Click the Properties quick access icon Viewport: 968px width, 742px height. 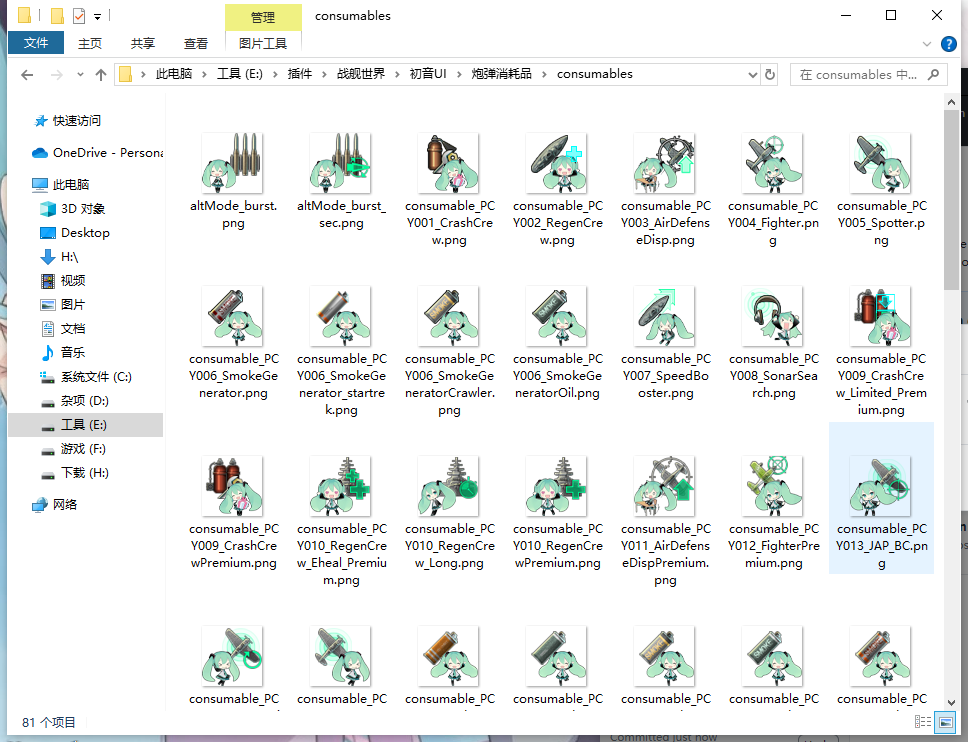tap(79, 16)
